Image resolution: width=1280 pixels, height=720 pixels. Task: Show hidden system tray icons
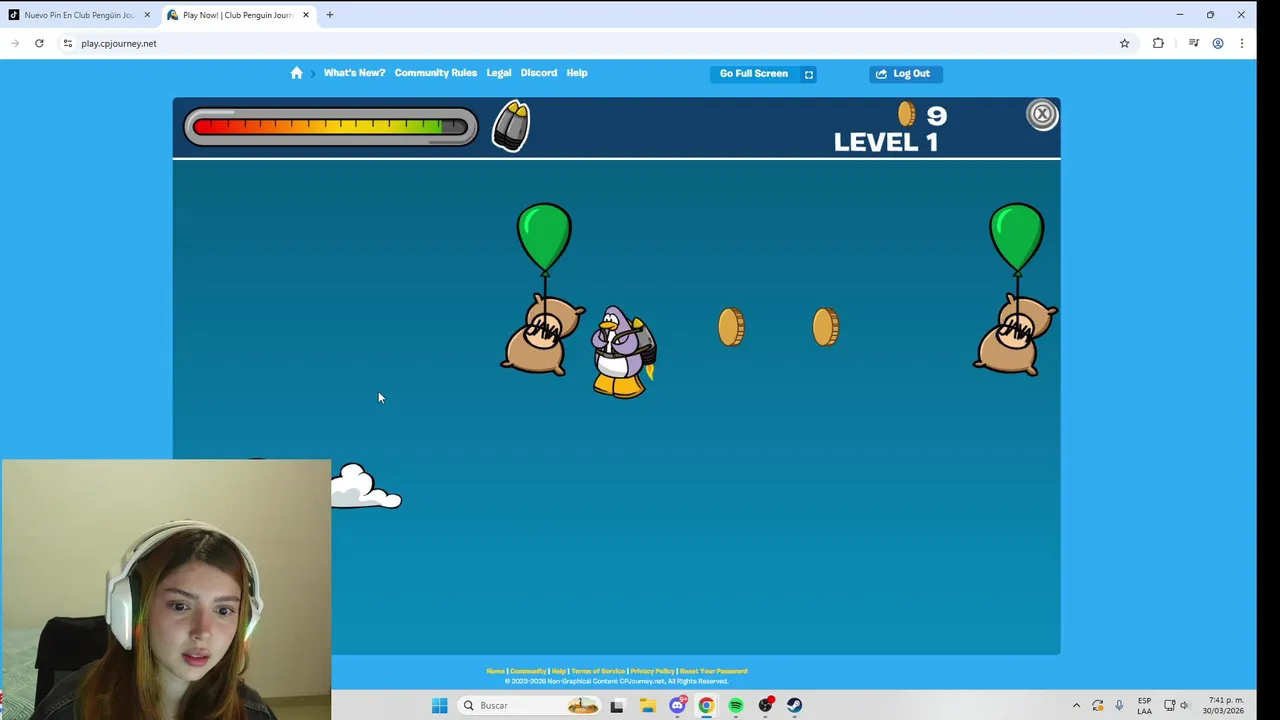pyautogui.click(x=1076, y=706)
